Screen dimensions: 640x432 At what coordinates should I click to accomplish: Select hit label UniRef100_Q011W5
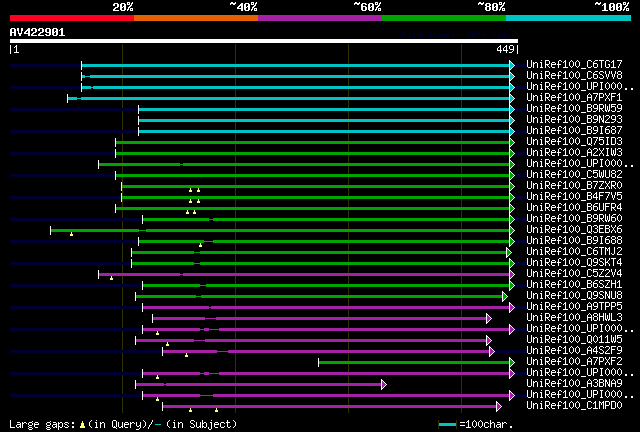click(x=574, y=340)
